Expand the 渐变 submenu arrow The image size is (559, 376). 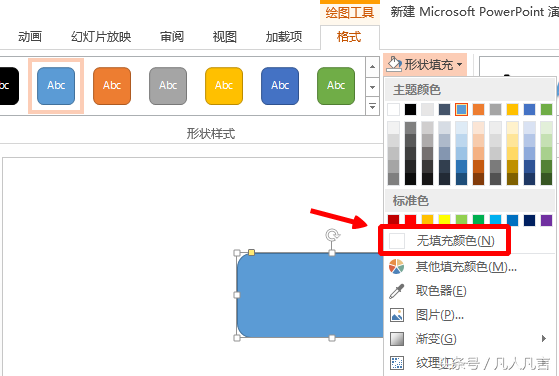[544, 339]
